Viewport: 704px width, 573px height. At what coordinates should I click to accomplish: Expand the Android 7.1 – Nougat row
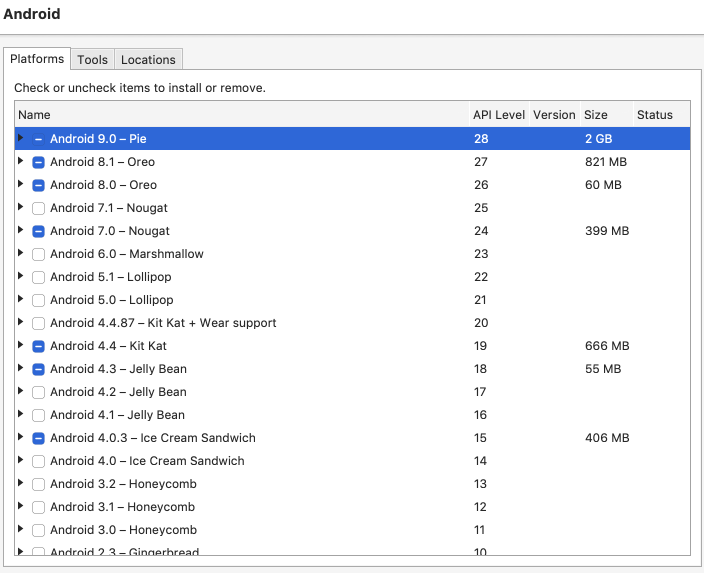(x=20, y=207)
